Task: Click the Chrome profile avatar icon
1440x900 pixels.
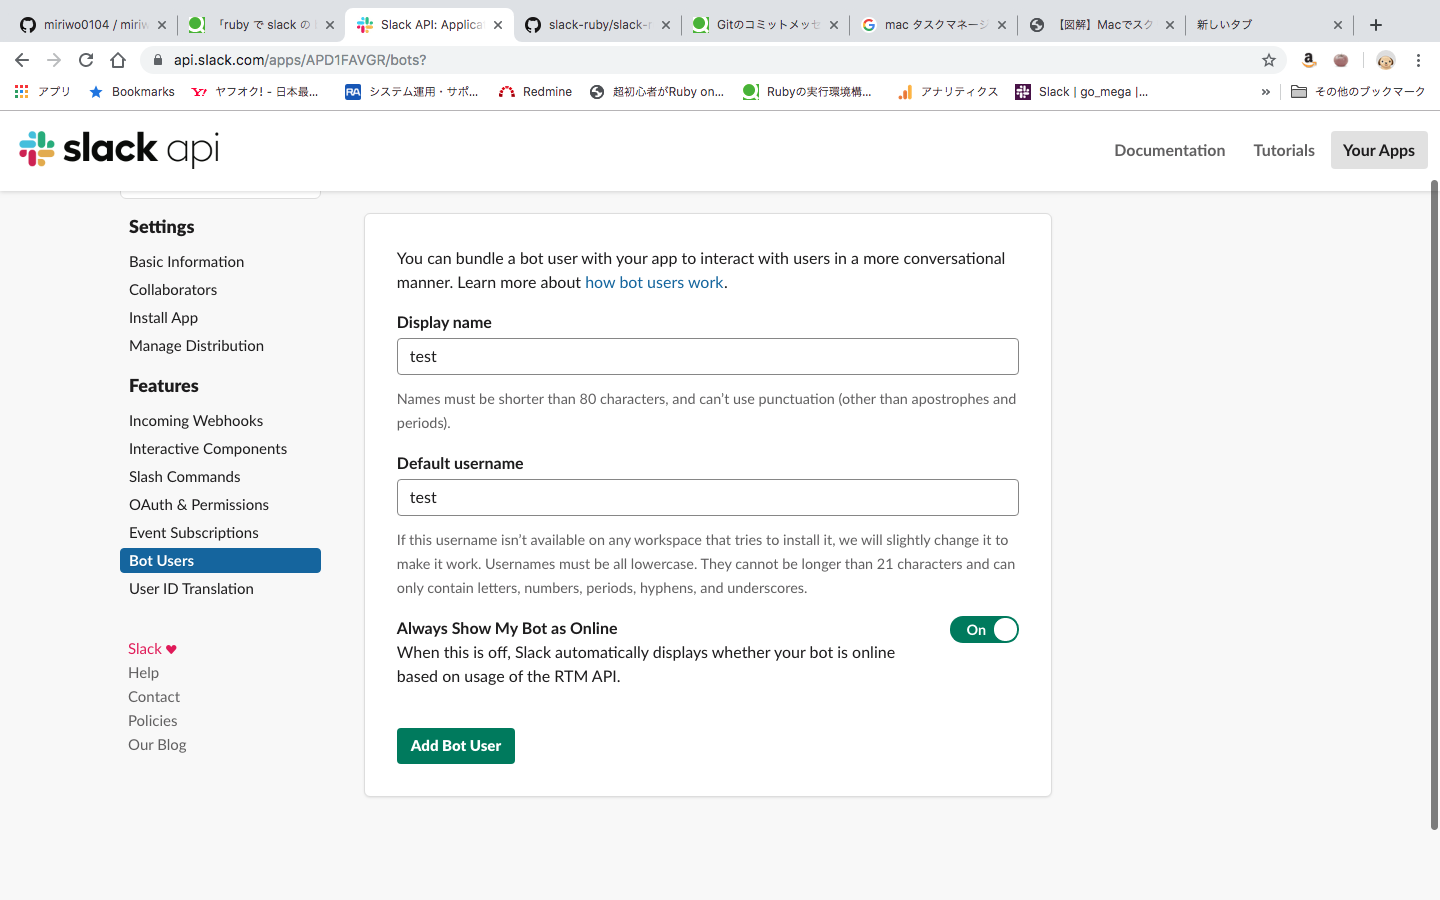Action: click(1385, 60)
